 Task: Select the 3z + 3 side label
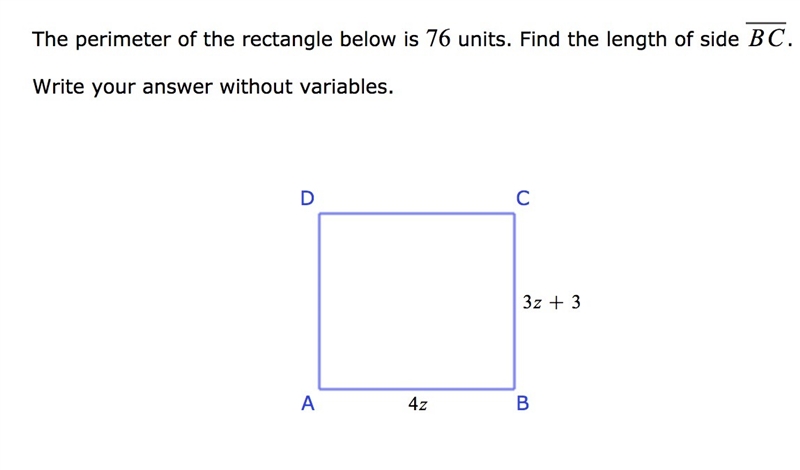[552, 302]
